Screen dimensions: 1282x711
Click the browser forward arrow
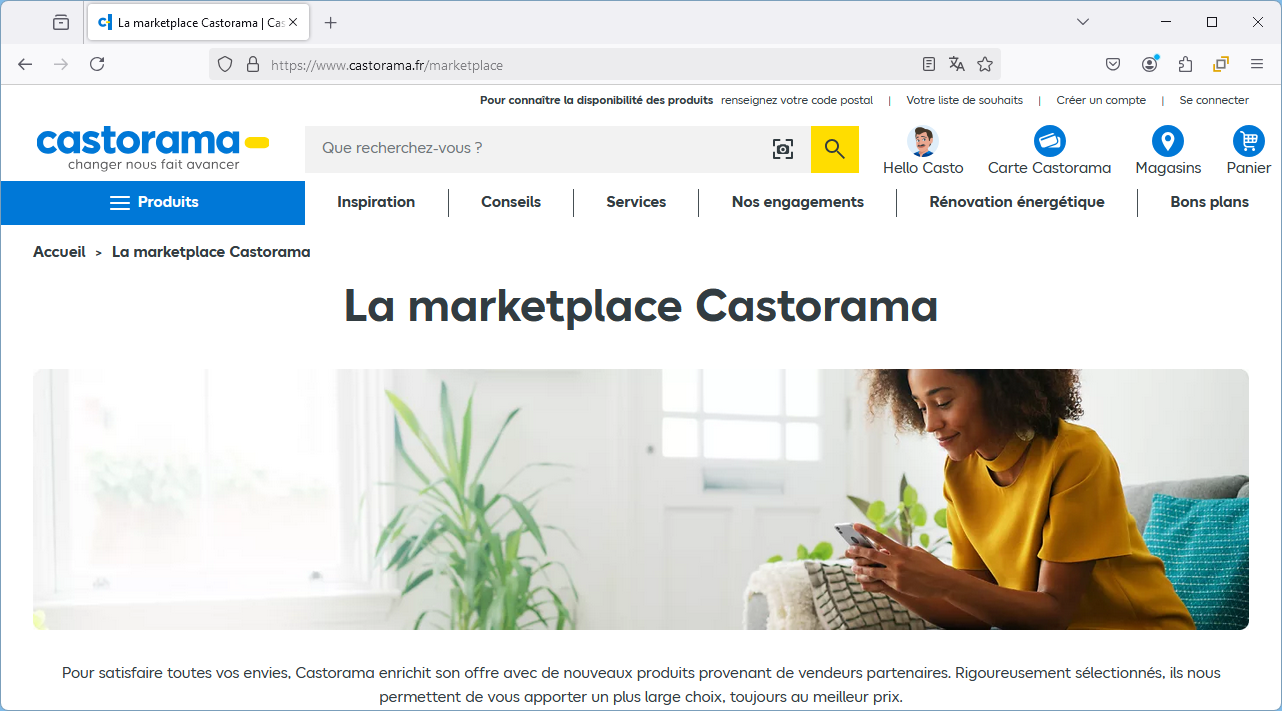(x=61, y=64)
